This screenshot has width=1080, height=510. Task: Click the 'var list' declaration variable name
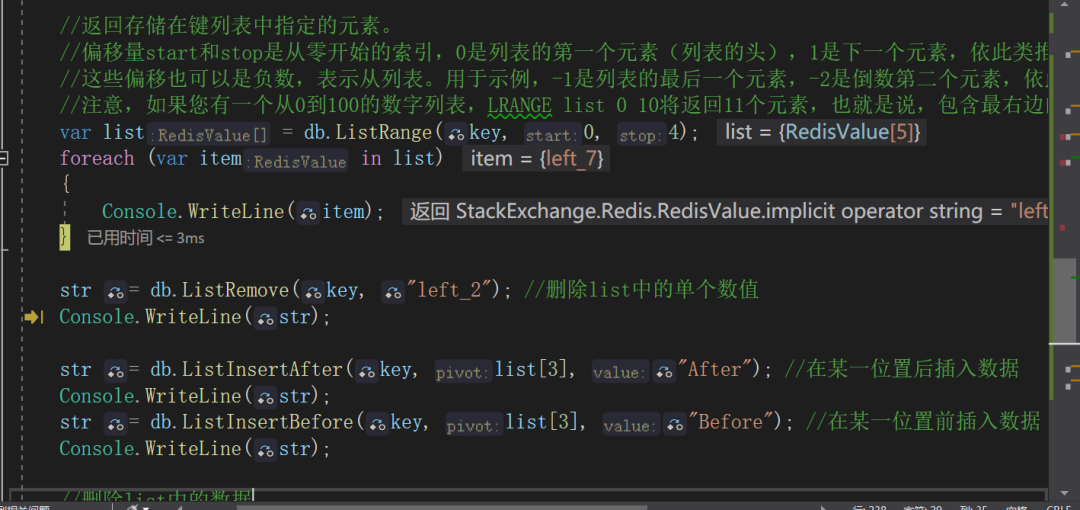click(x=124, y=132)
